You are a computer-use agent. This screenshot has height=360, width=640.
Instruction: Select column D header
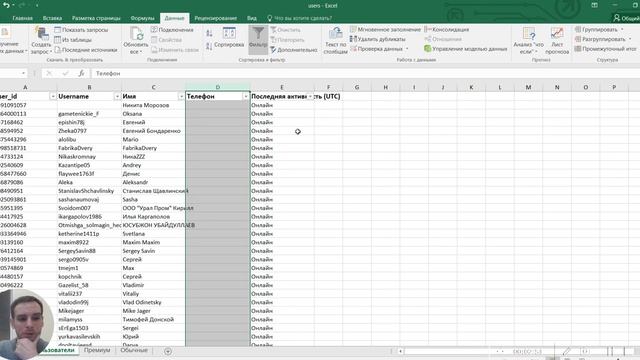point(218,87)
